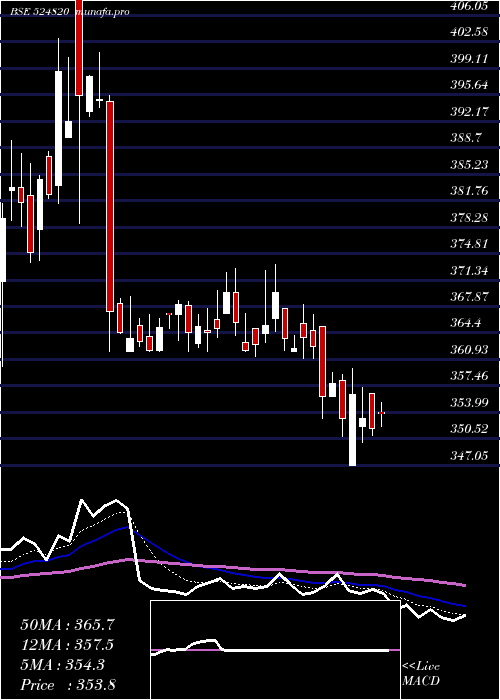This screenshot has width=500, height=700.
Task: Click the 406.05 price axis label
Action: point(468,5)
